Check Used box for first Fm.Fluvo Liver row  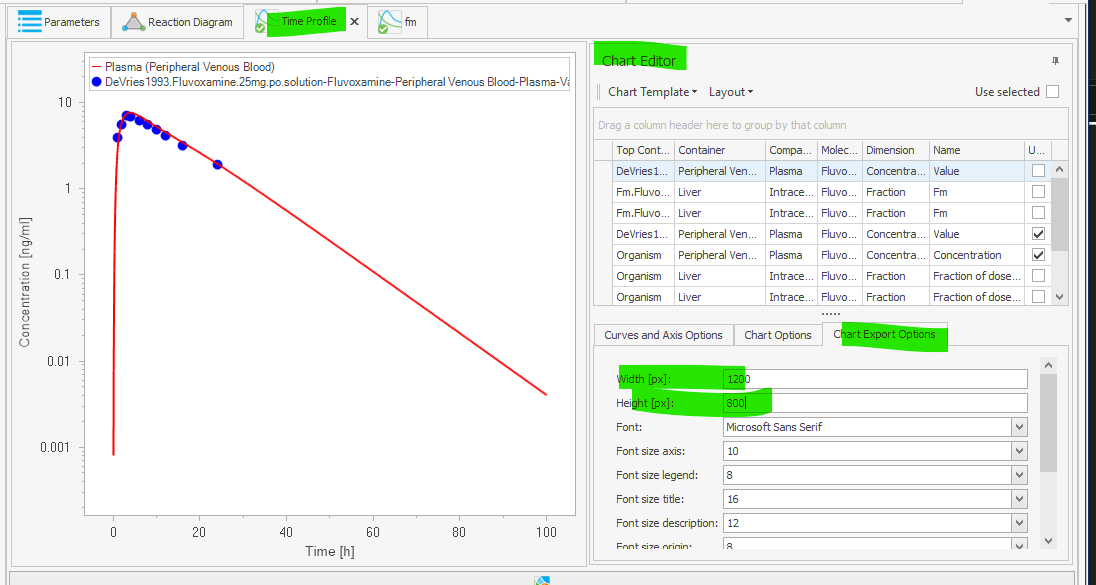1039,192
